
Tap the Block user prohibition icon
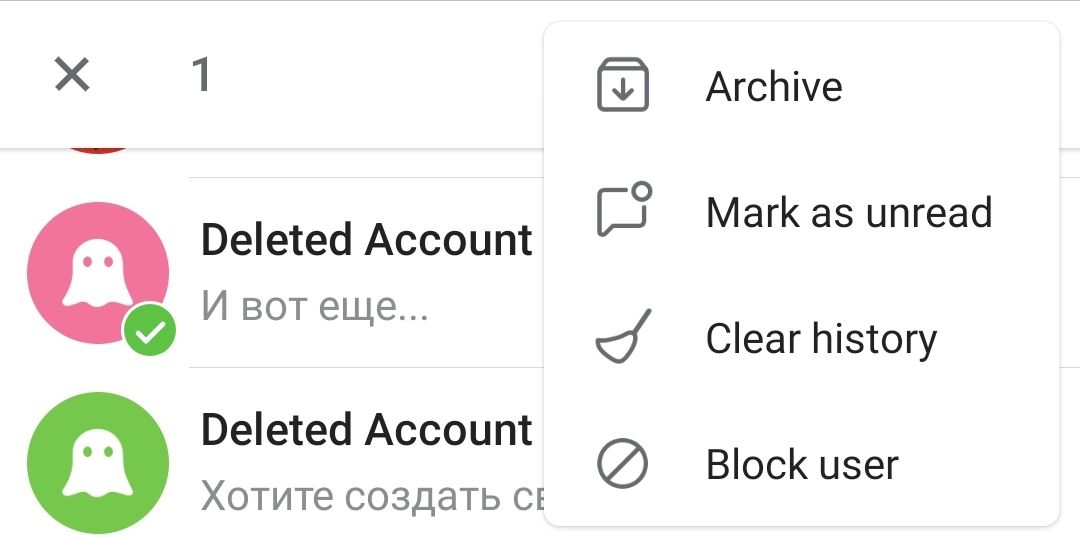[x=622, y=463]
